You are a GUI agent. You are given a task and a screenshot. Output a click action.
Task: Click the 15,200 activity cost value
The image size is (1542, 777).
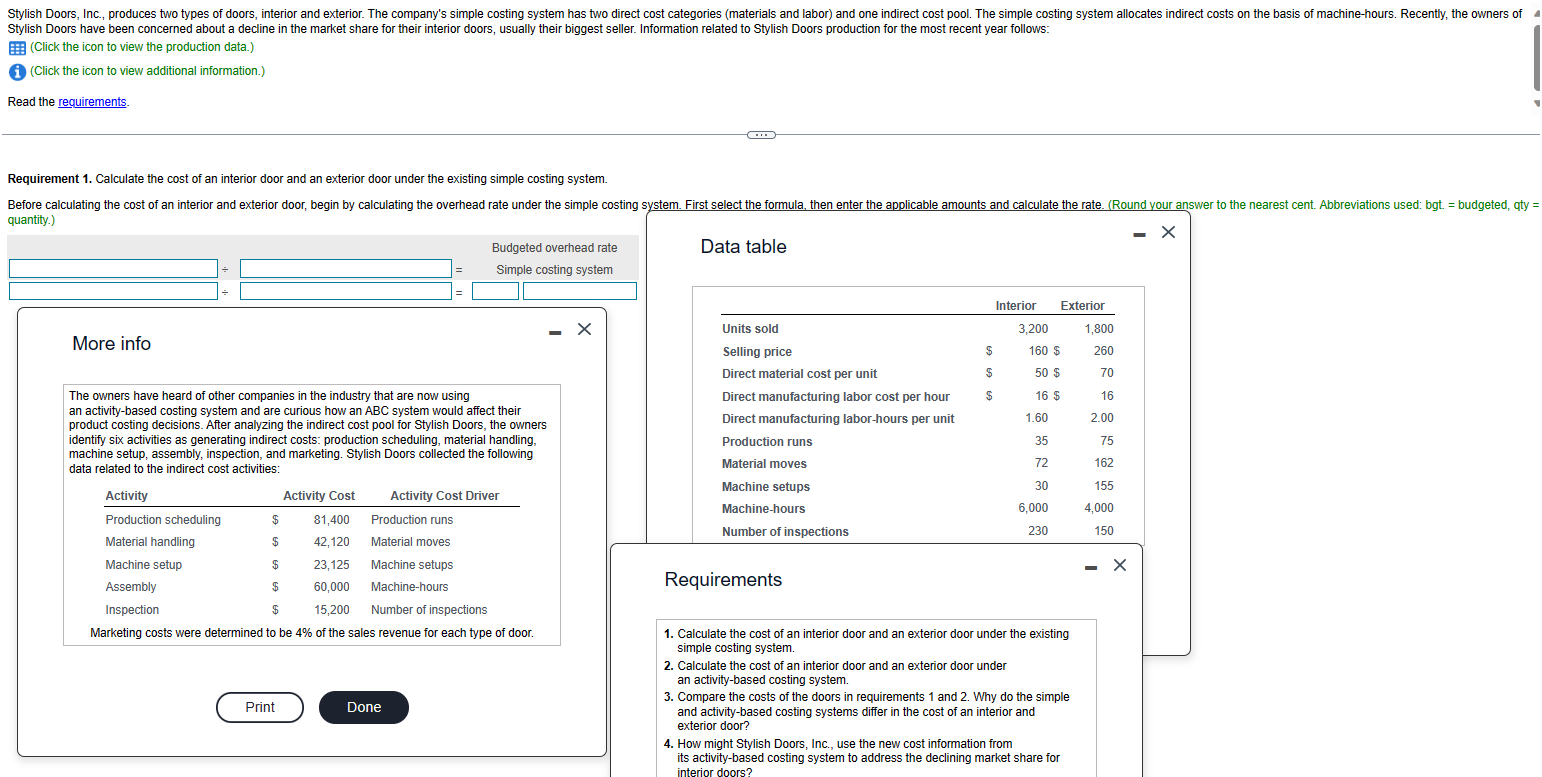(x=332, y=610)
